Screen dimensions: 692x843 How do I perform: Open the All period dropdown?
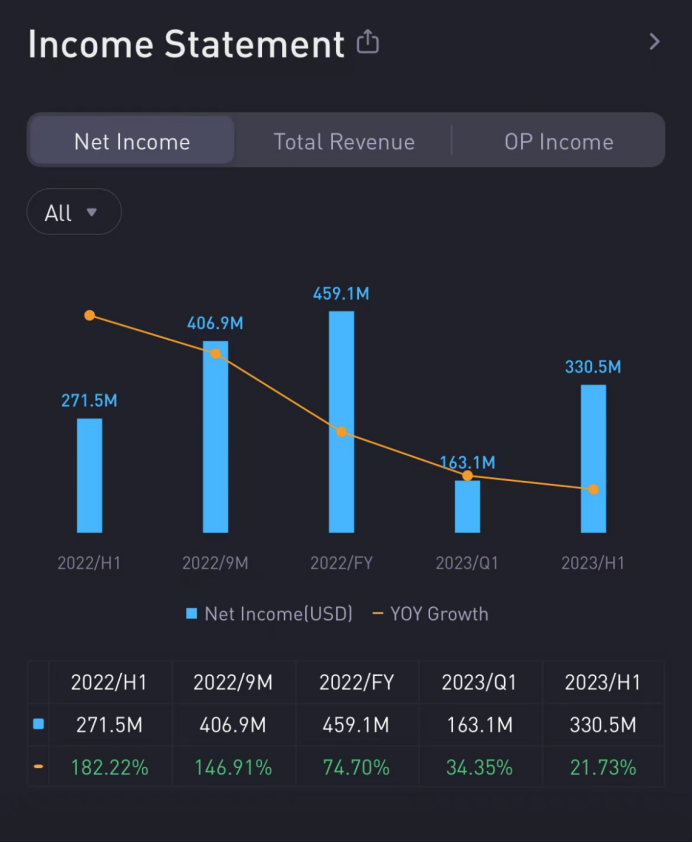coord(74,212)
